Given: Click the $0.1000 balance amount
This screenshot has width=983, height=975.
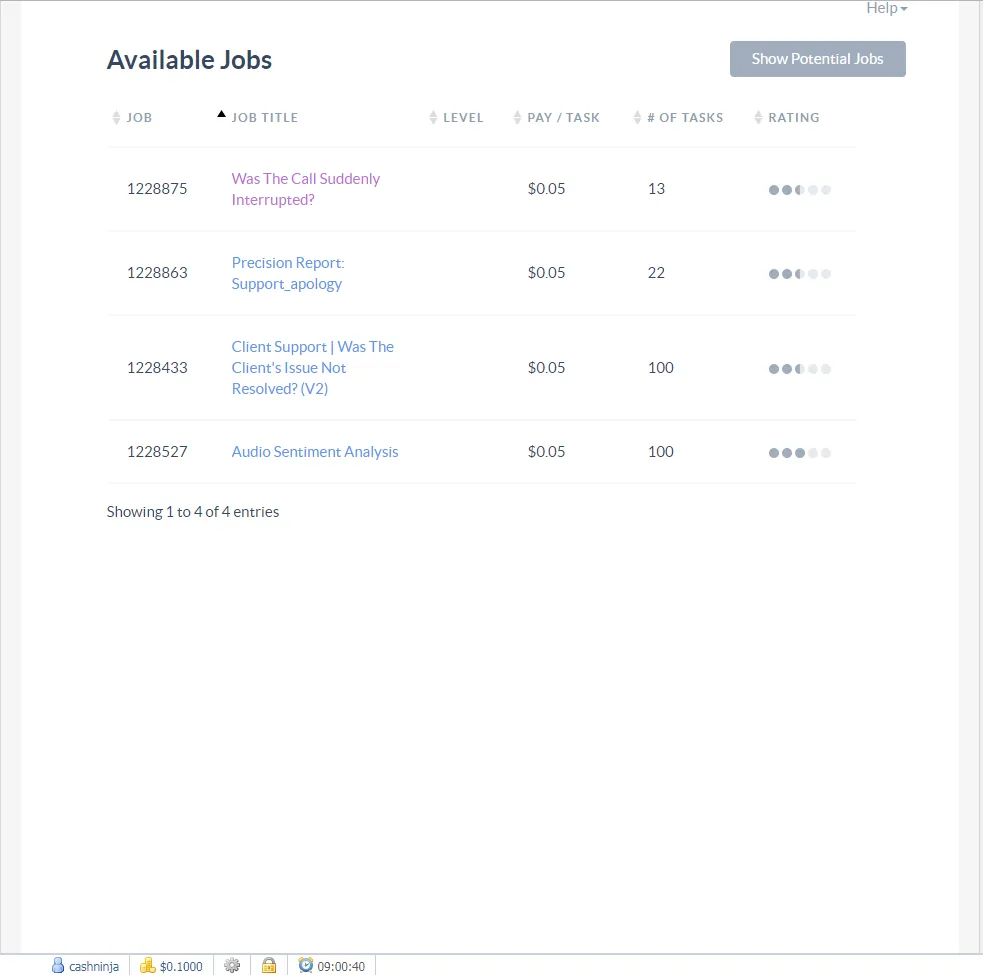Looking at the screenshot, I should point(181,966).
